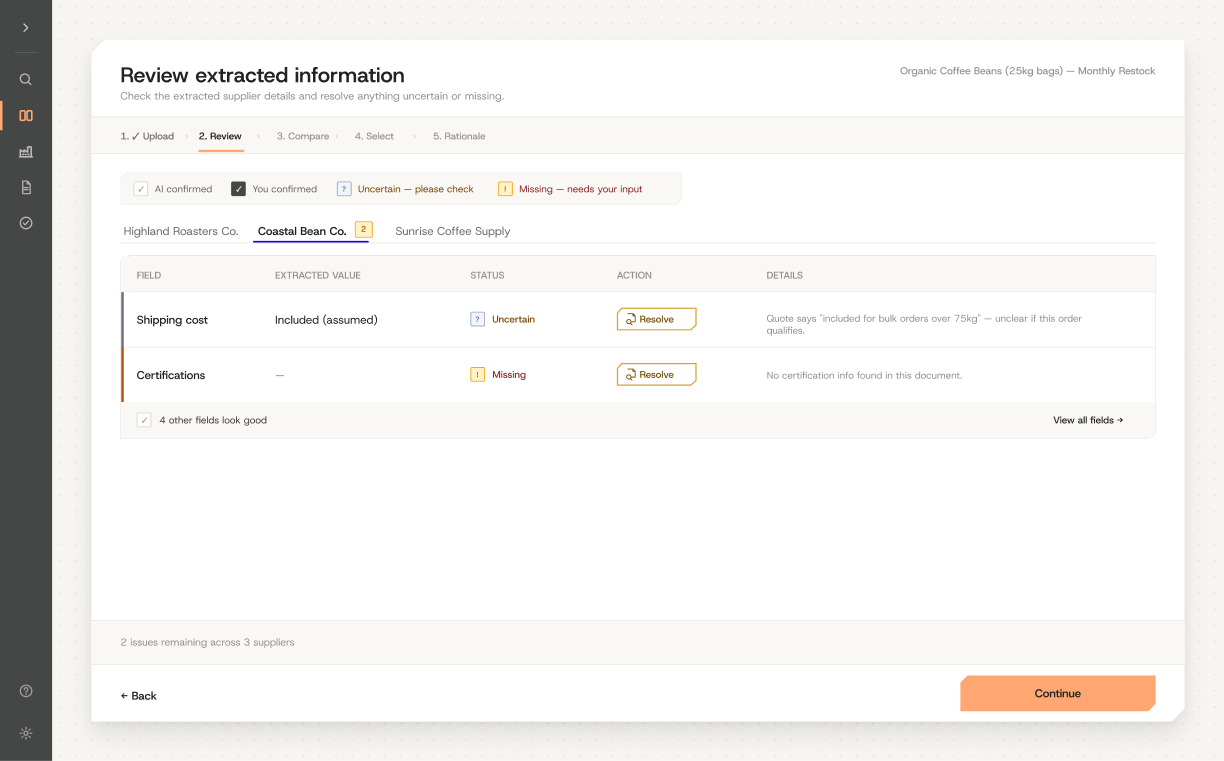
Task: Resolve the Shipping cost field
Action: click(x=656, y=319)
